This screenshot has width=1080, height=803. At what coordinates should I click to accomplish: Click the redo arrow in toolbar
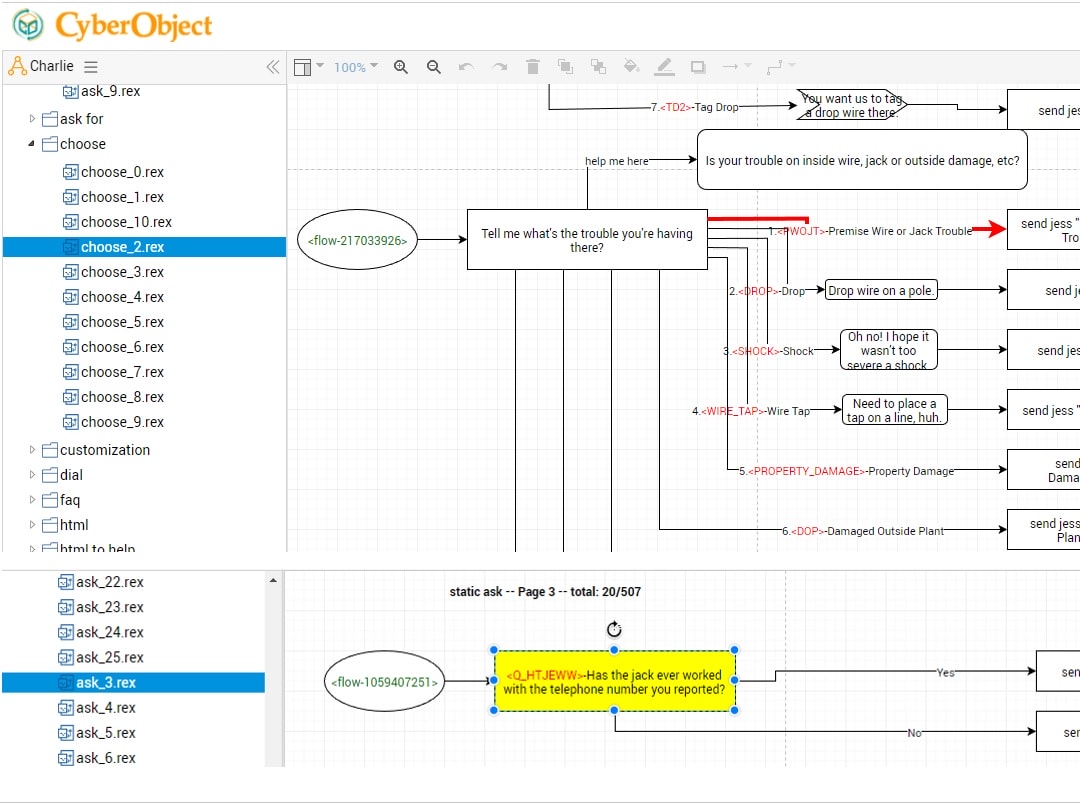499,67
